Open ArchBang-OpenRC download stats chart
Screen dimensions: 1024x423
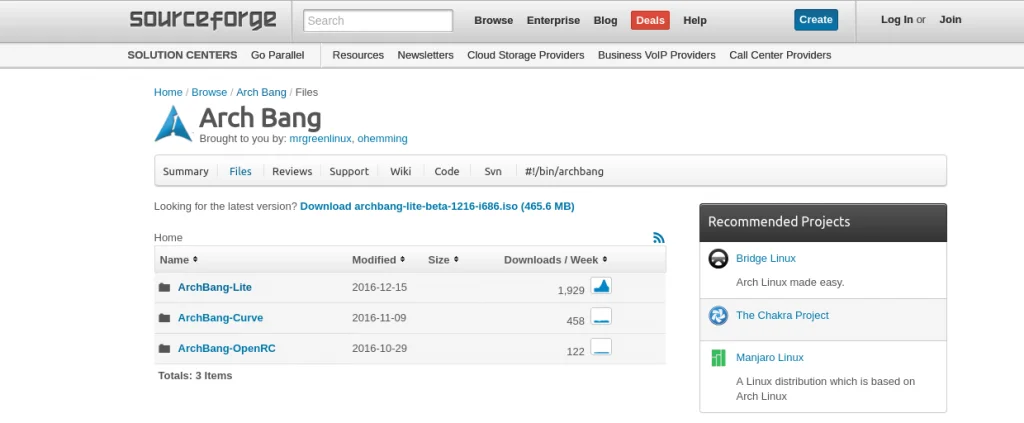601,347
